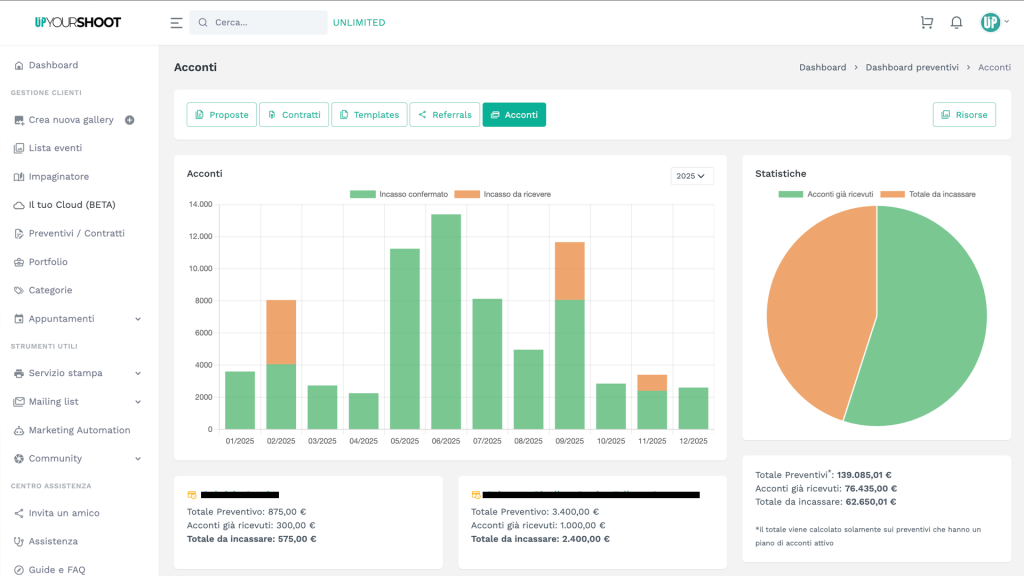The width and height of the screenshot is (1024, 576).
Task: Click the notifications bell icon
Action: [956, 22]
